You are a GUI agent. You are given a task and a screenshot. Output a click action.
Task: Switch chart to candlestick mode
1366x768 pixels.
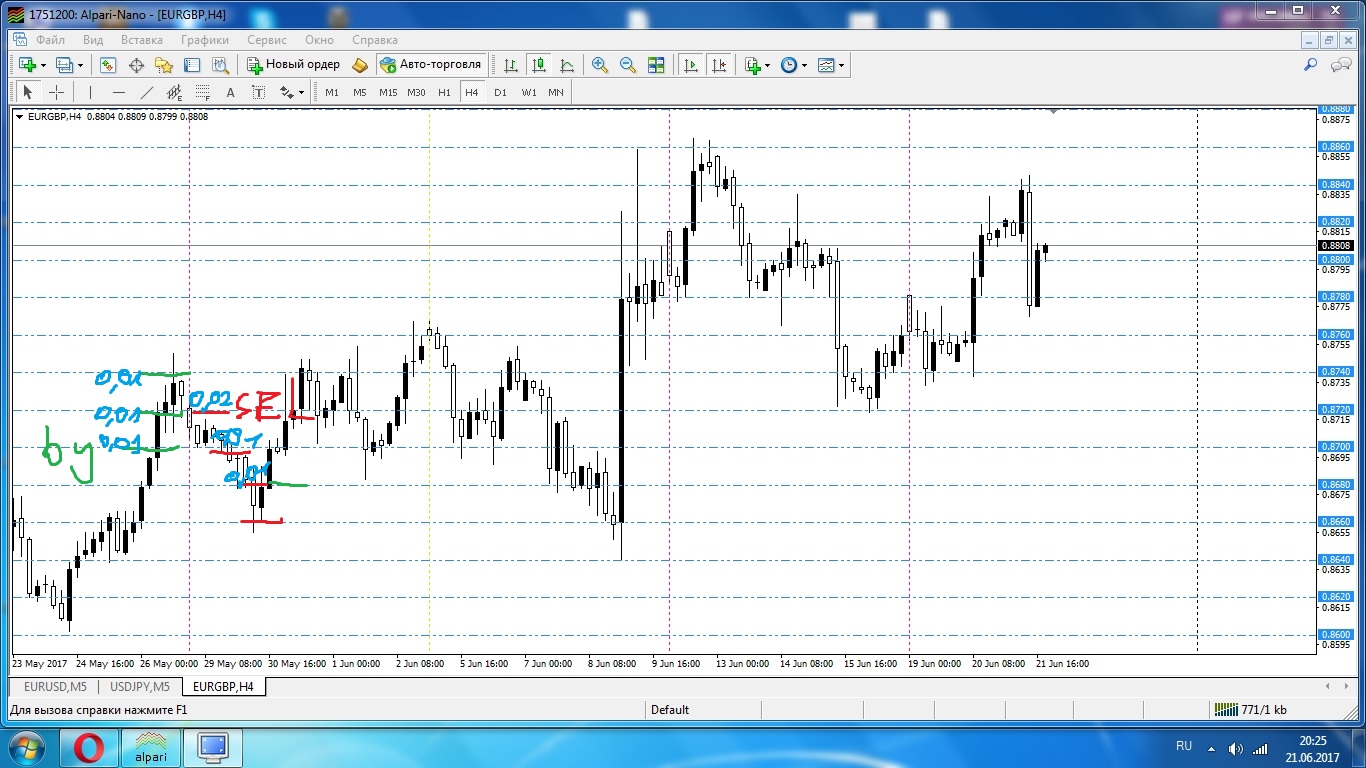pos(539,65)
